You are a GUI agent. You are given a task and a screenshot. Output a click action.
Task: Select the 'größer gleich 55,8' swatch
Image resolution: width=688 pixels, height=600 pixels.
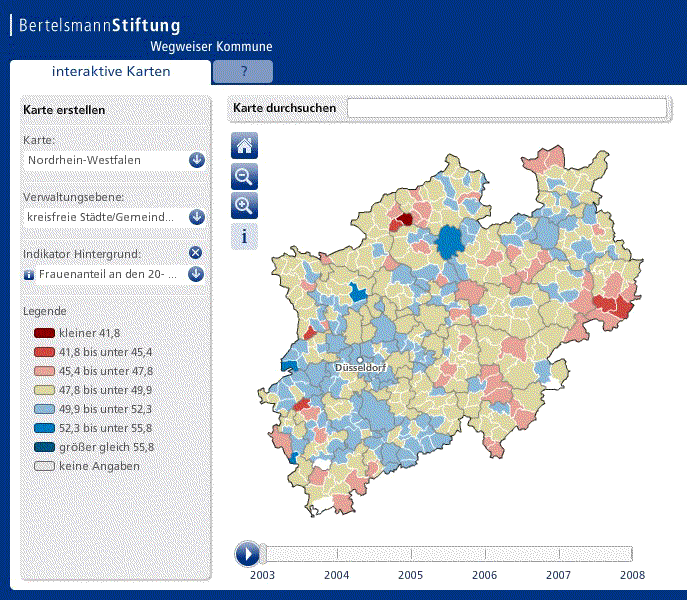coord(44,447)
